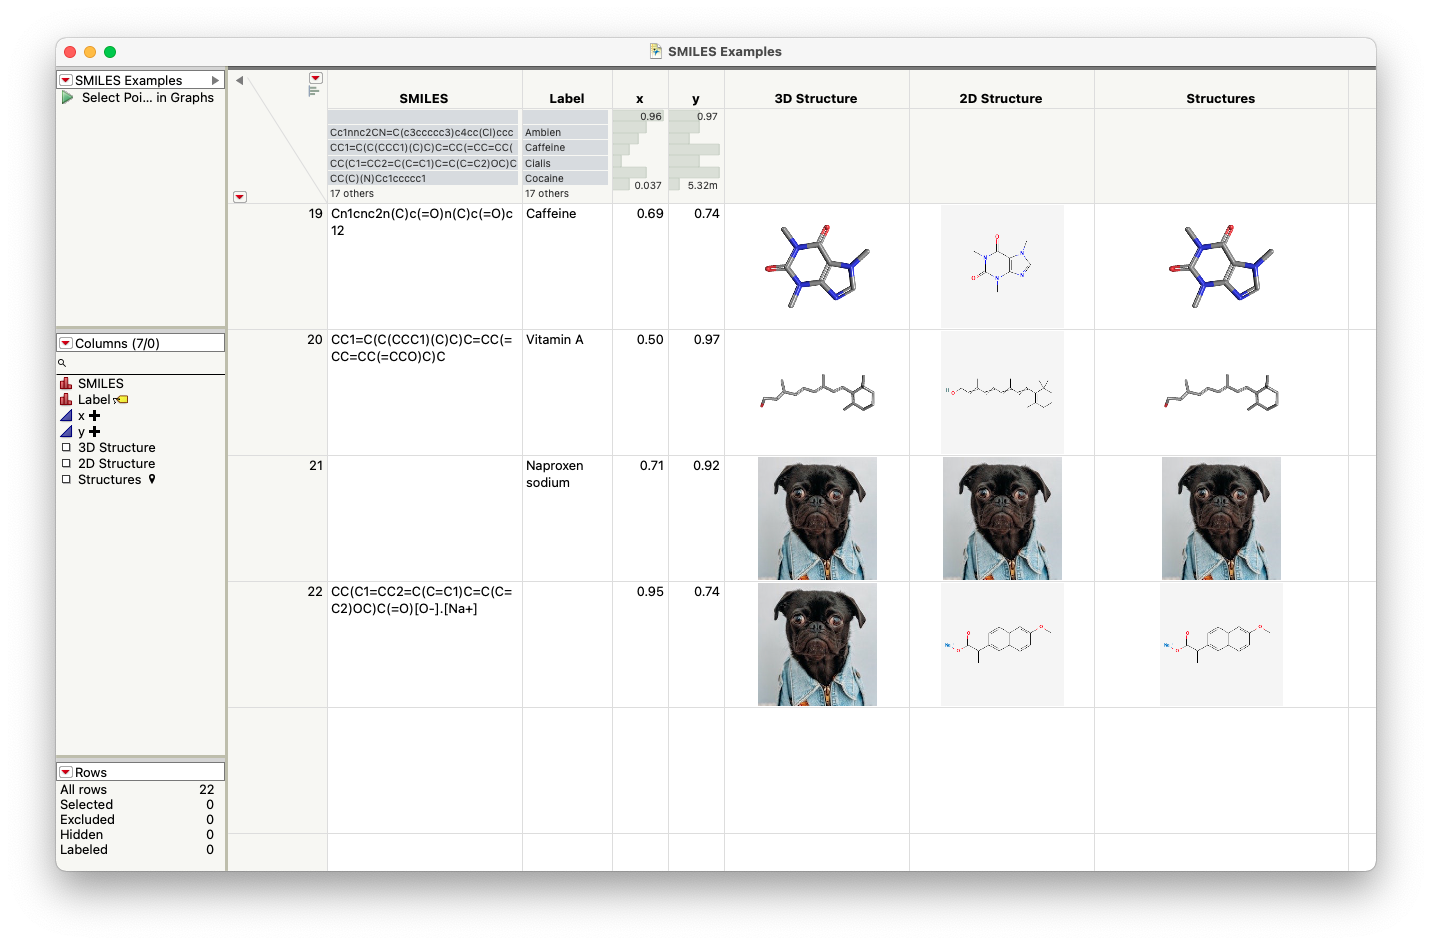1432x945 pixels.
Task: Toggle the Structures column checkbox
Action: pos(68,479)
